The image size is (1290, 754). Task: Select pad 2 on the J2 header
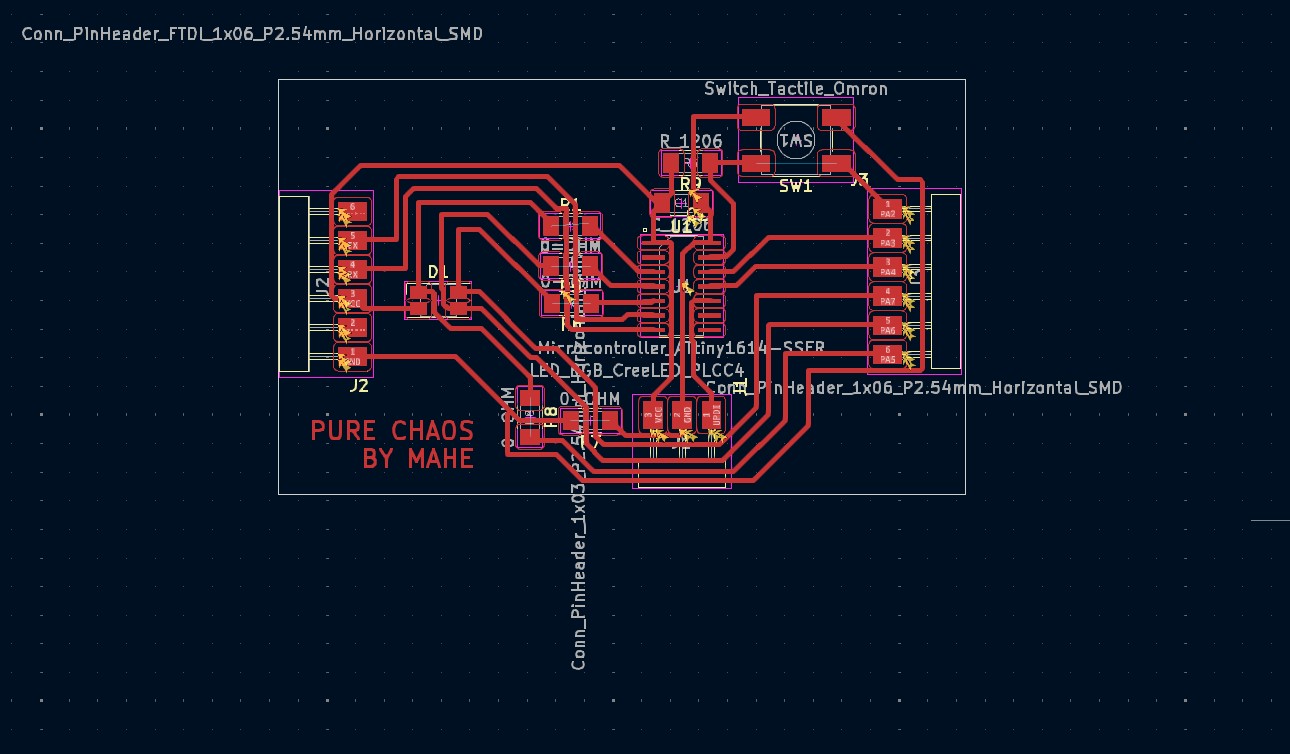pos(354,328)
